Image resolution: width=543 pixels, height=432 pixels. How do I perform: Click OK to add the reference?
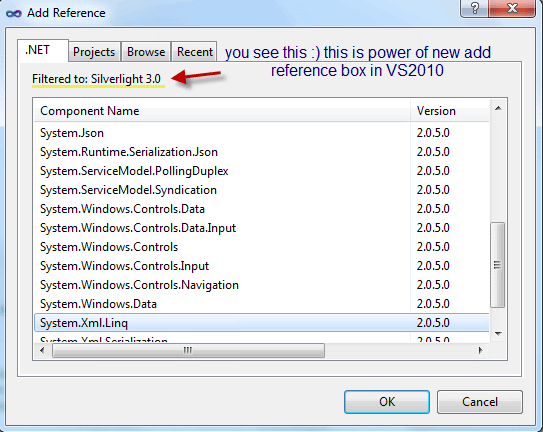[x=387, y=402]
